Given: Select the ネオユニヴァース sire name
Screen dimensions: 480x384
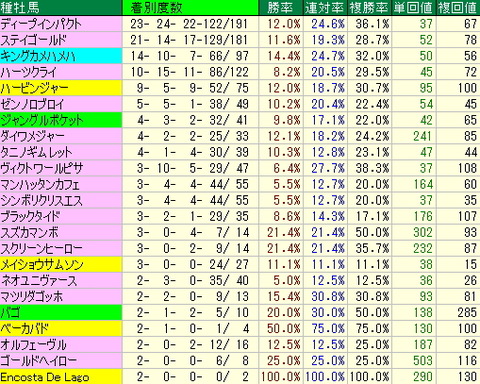Looking at the screenshot, I should point(39,280).
